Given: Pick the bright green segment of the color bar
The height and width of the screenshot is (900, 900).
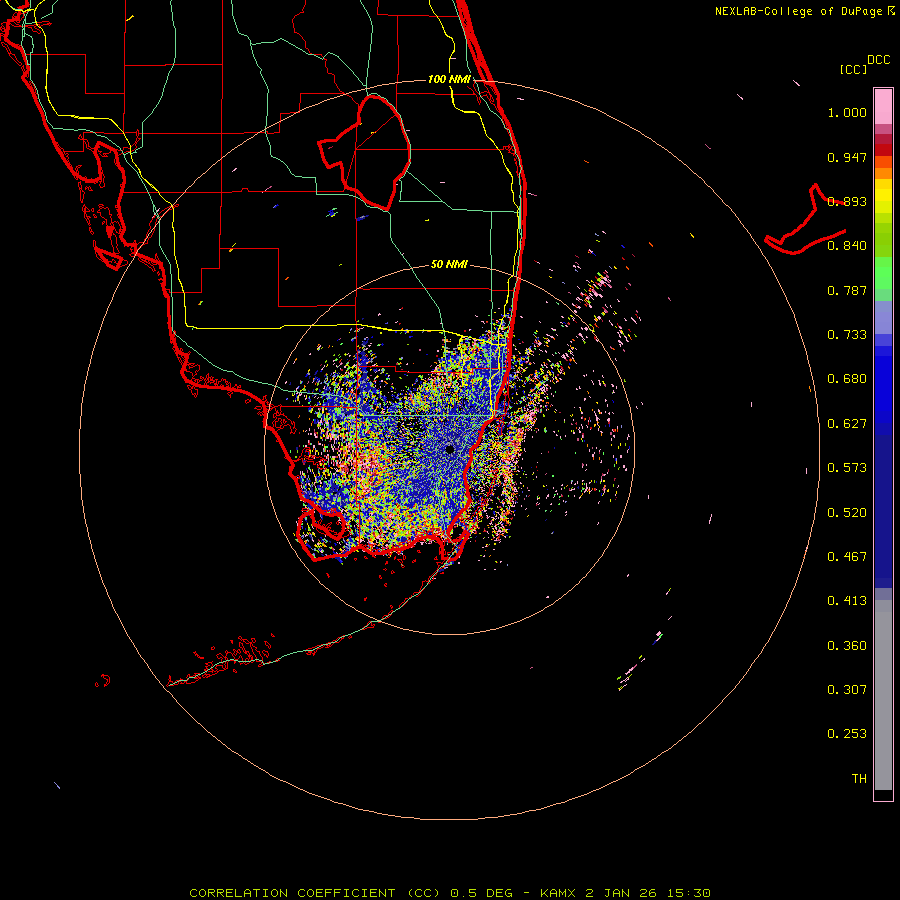Looking at the screenshot, I should click(x=883, y=273).
